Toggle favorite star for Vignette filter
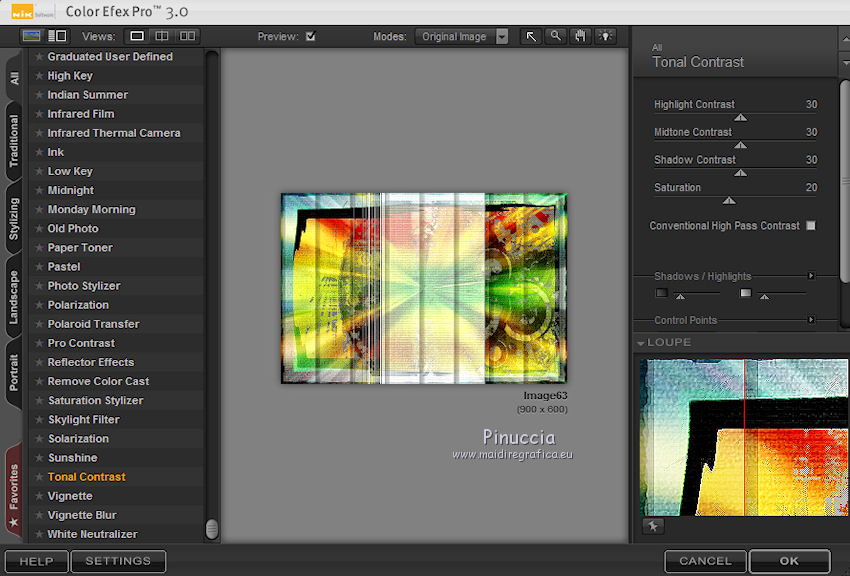This screenshot has height=576, width=850. point(39,496)
